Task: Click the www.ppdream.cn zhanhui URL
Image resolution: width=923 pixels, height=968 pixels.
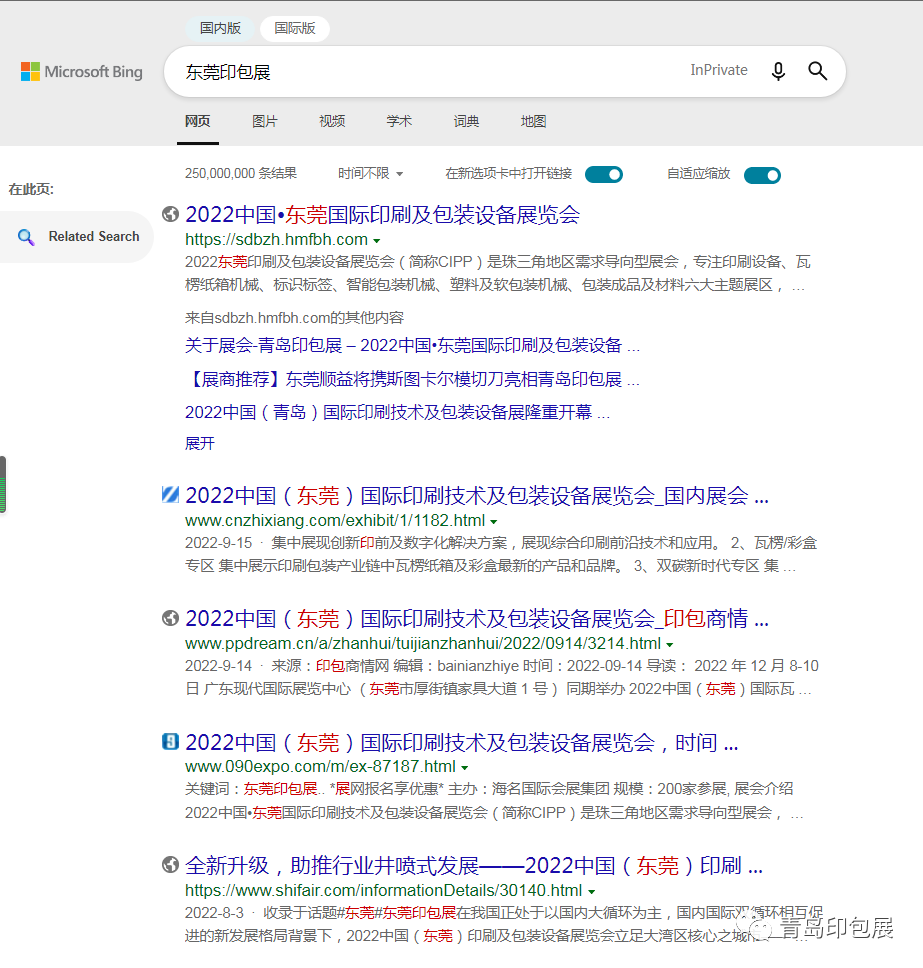Action: (x=423, y=643)
